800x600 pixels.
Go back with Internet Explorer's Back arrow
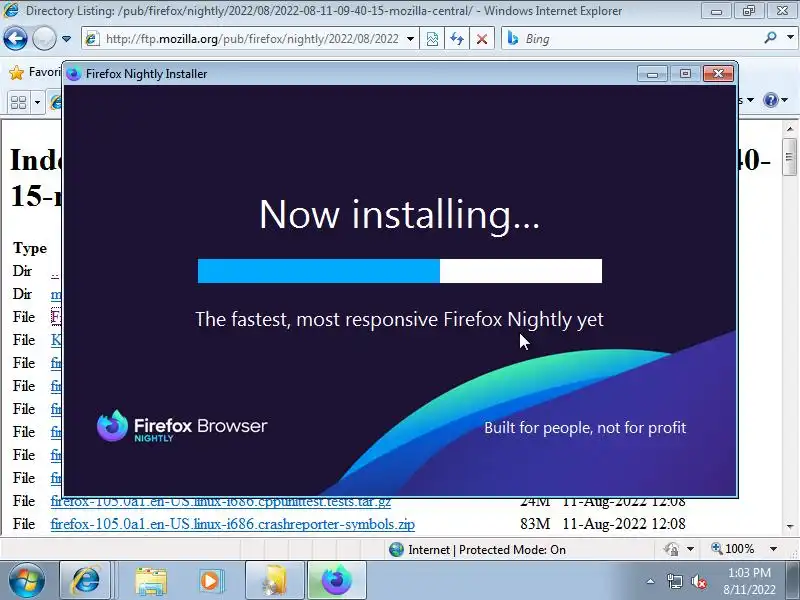coord(15,38)
